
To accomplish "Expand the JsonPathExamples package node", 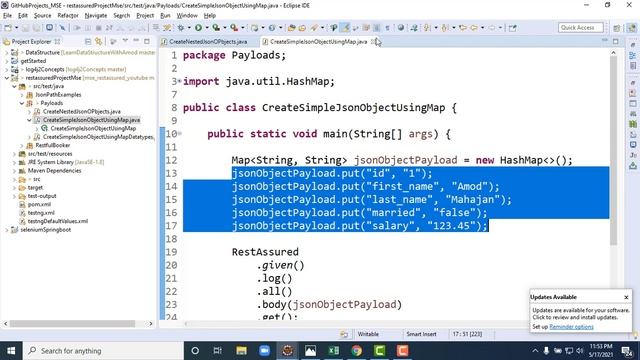I will click(22, 95).
